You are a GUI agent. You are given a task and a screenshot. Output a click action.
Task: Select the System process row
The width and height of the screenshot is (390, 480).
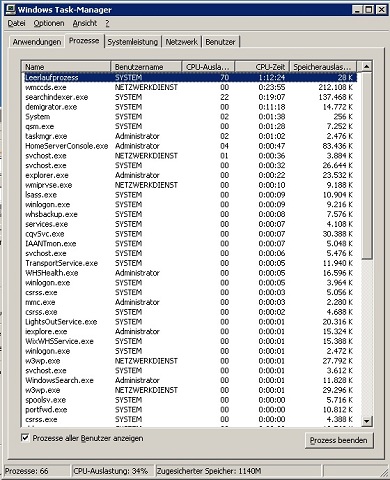pyautogui.click(x=190, y=117)
